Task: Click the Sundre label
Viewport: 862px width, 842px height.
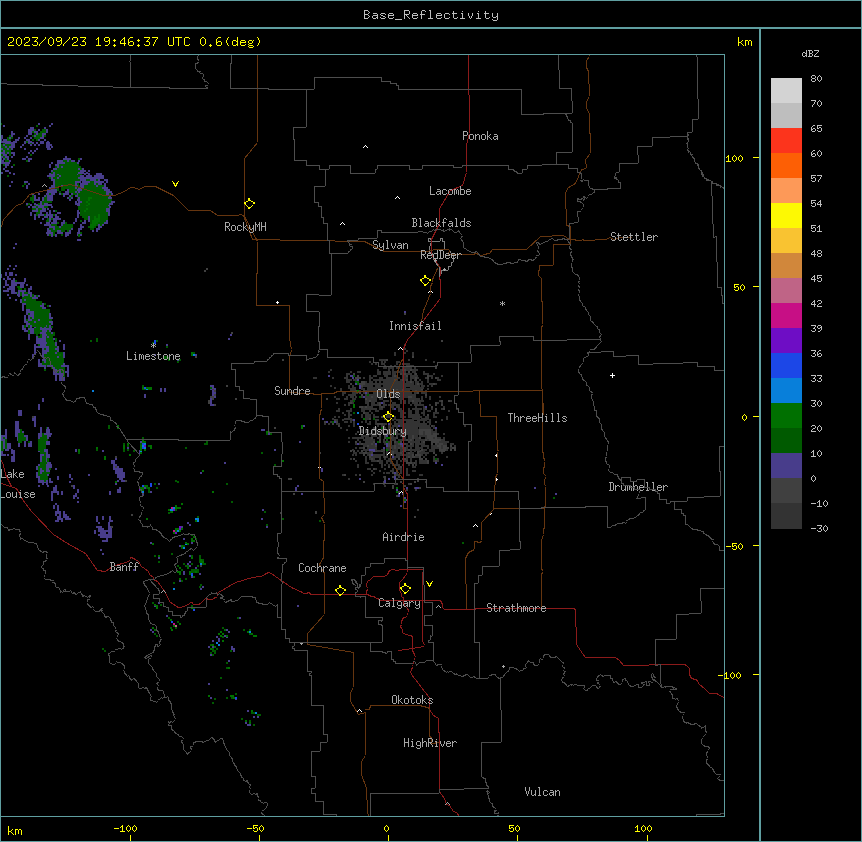Action: coord(292,391)
